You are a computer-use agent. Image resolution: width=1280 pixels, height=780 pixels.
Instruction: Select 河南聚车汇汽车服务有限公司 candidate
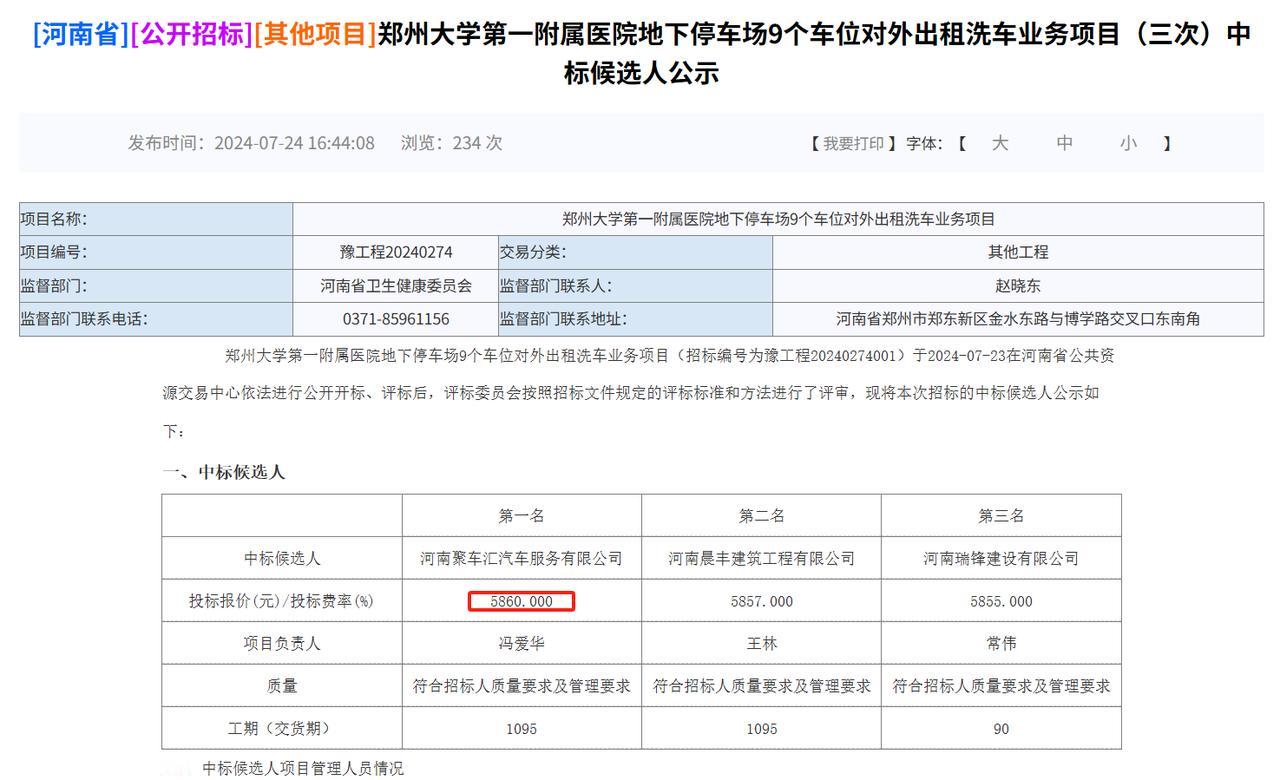(x=522, y=559)
